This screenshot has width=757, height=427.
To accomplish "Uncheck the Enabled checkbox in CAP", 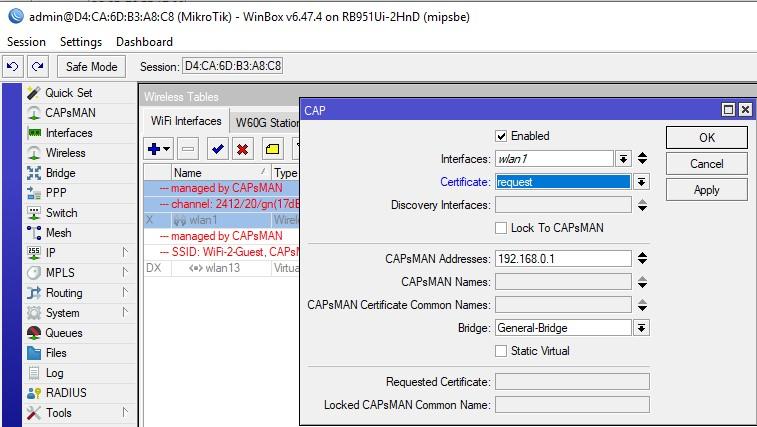I will click(501, 136).
